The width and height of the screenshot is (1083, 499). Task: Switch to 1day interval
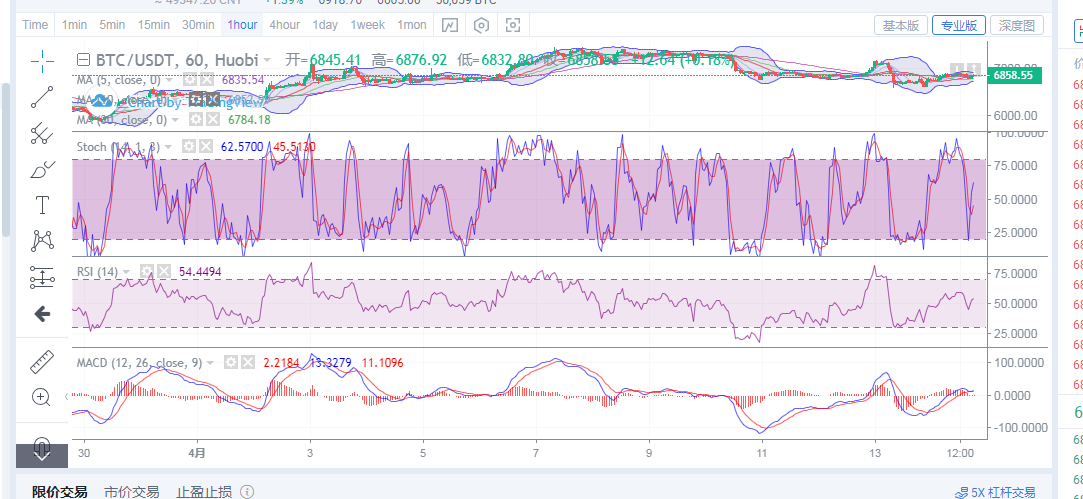[325, 26]
